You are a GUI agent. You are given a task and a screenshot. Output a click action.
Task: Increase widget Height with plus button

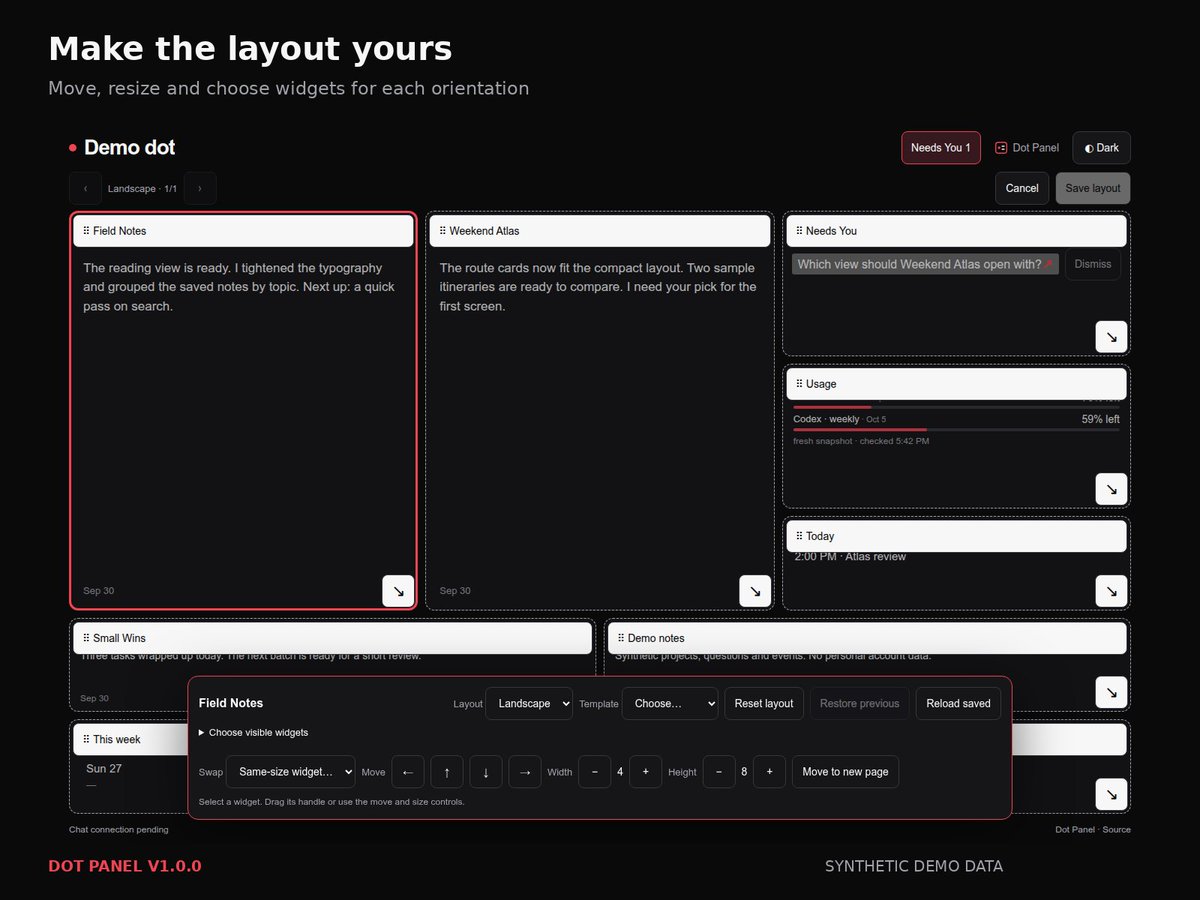(769, 772)
